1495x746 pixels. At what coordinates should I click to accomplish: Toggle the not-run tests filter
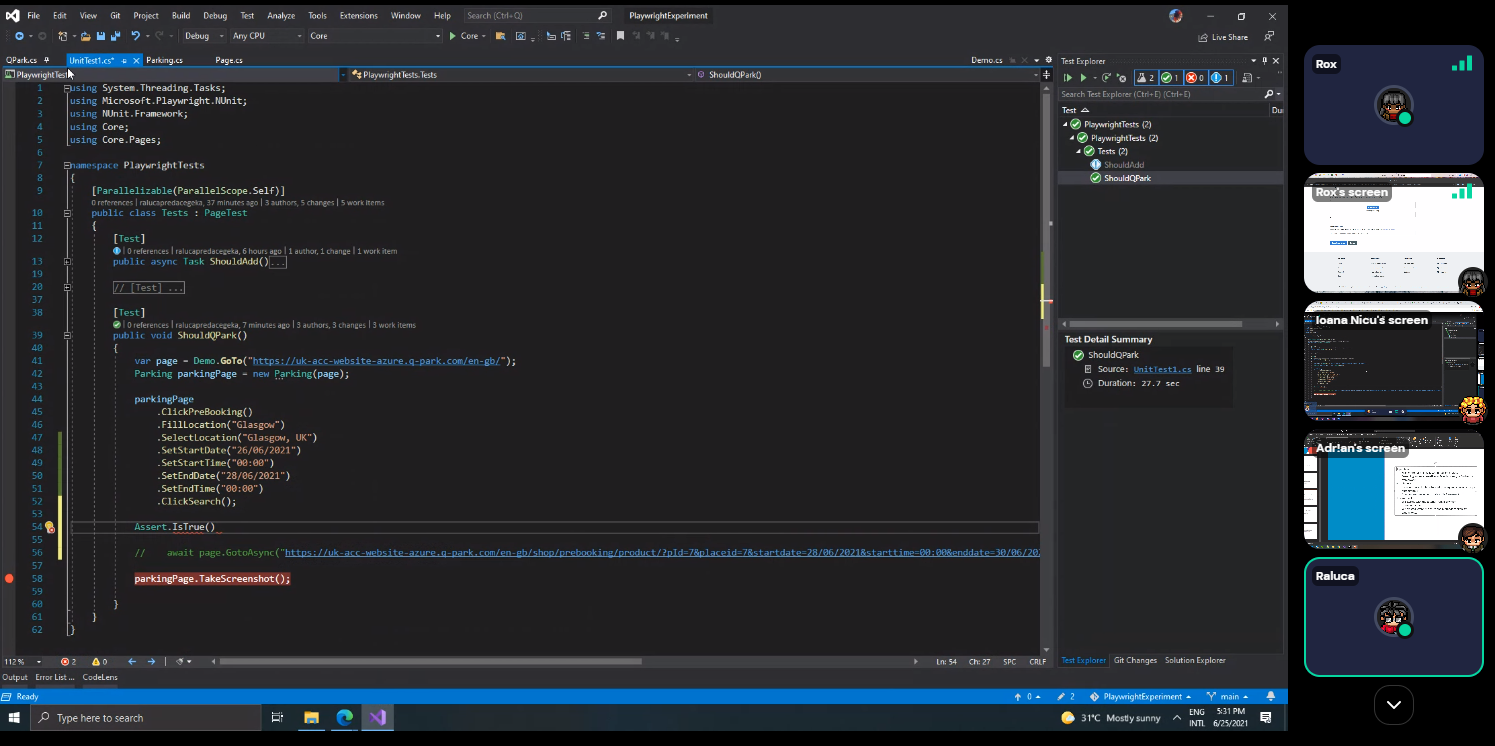[x=1220, y=78]
